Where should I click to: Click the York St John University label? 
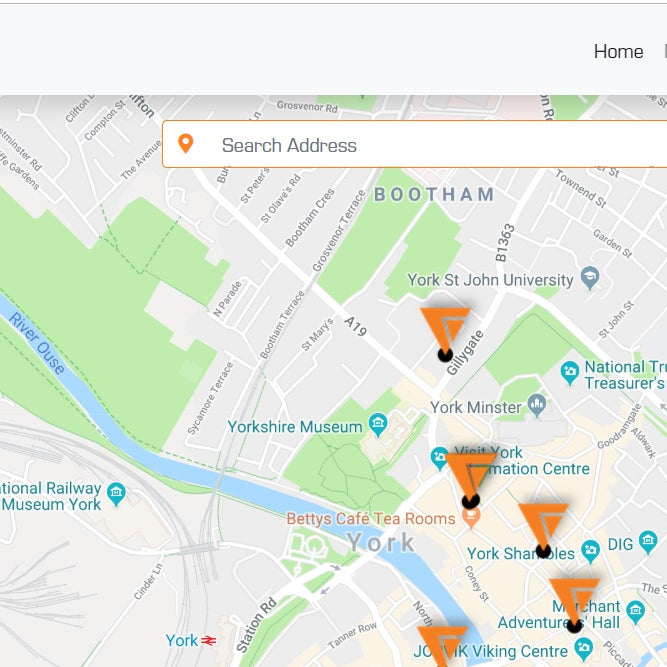(490, 280)
